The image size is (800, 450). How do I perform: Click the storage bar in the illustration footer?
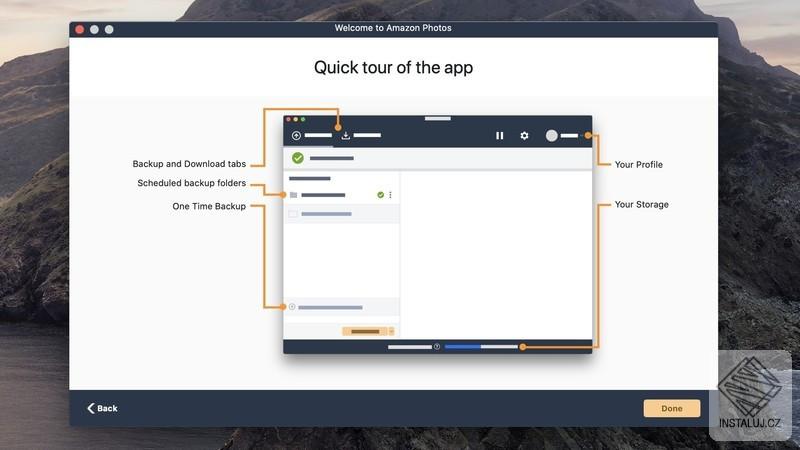(x=481, y=346)
